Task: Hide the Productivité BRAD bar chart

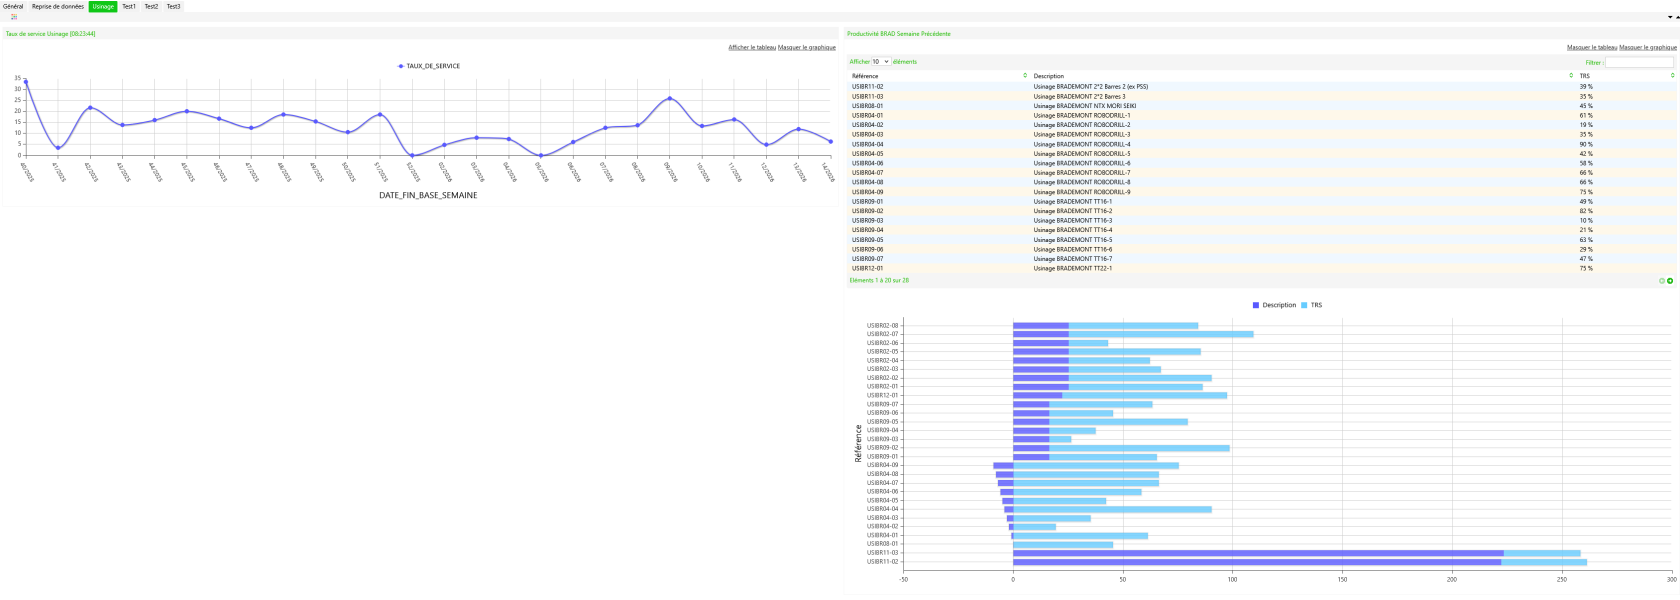Action: coord(1648,47)
